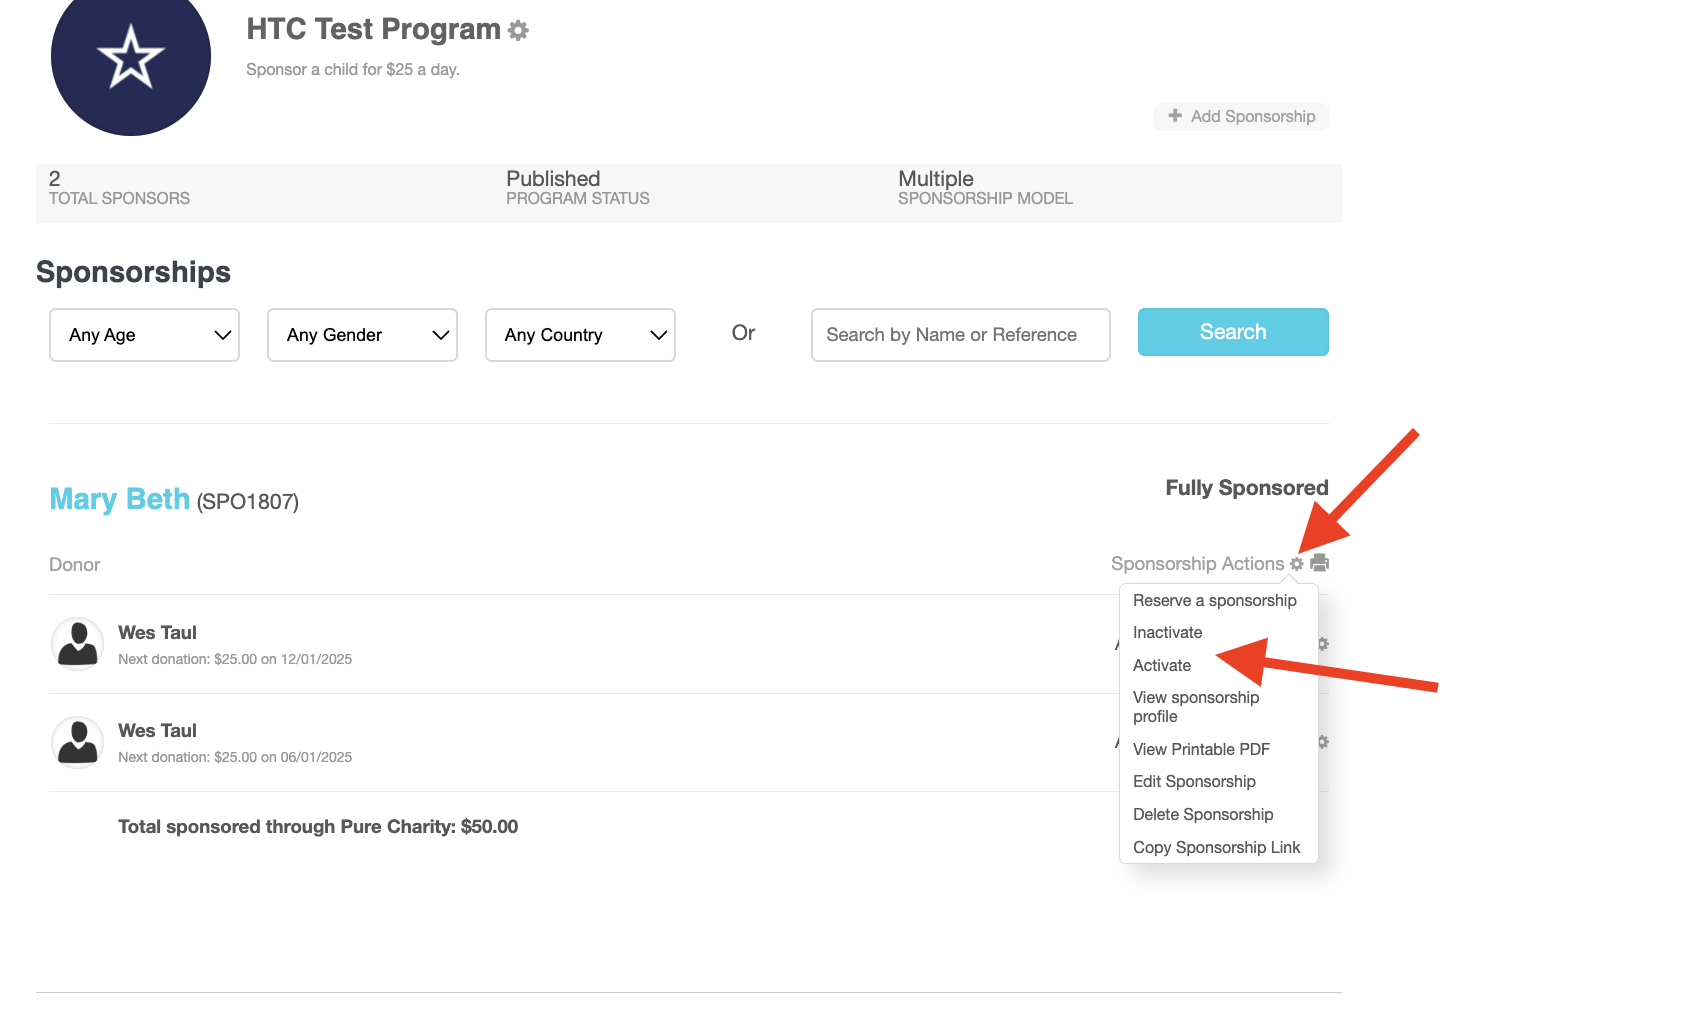Viewport: 1694px width, 1022px height.
Task: Open the Any Country dropdown
Action: coord(580,335)
